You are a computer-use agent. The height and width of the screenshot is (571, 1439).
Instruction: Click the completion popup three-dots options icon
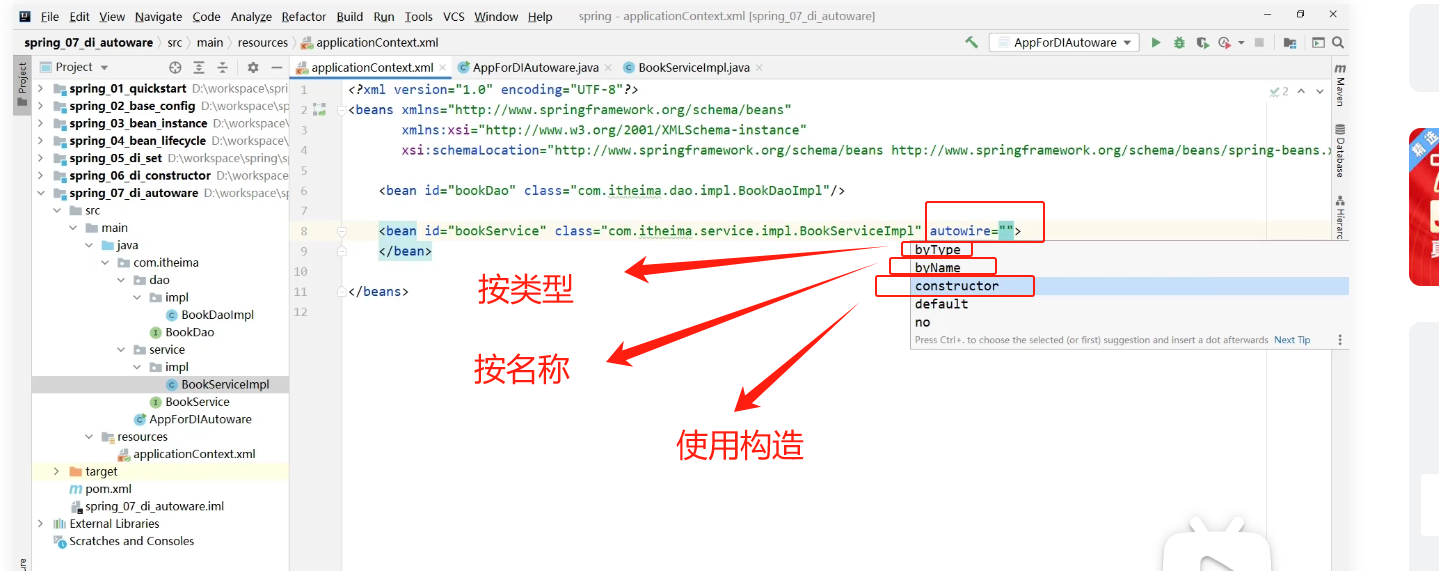[x=1340, y=340]
